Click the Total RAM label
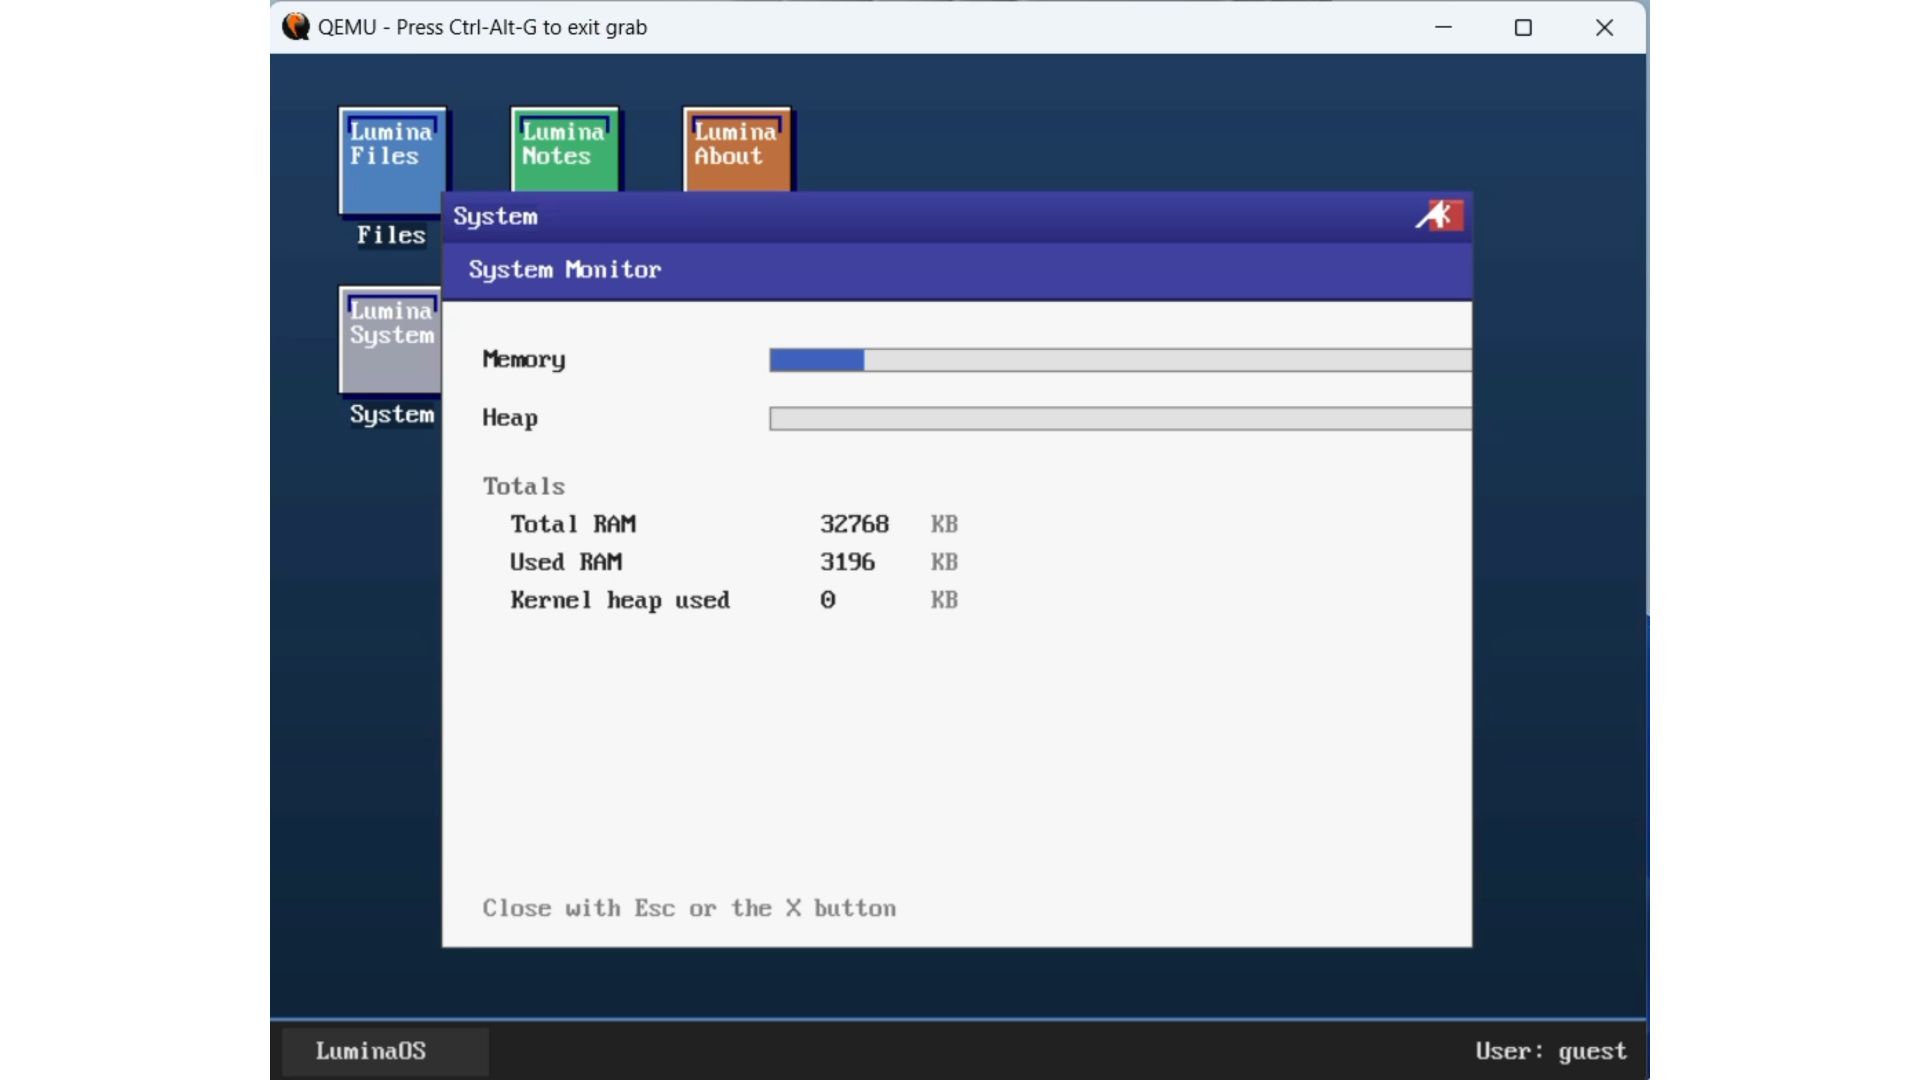1920x1080 pixels. pyautogui.click(x=573, y=524)
